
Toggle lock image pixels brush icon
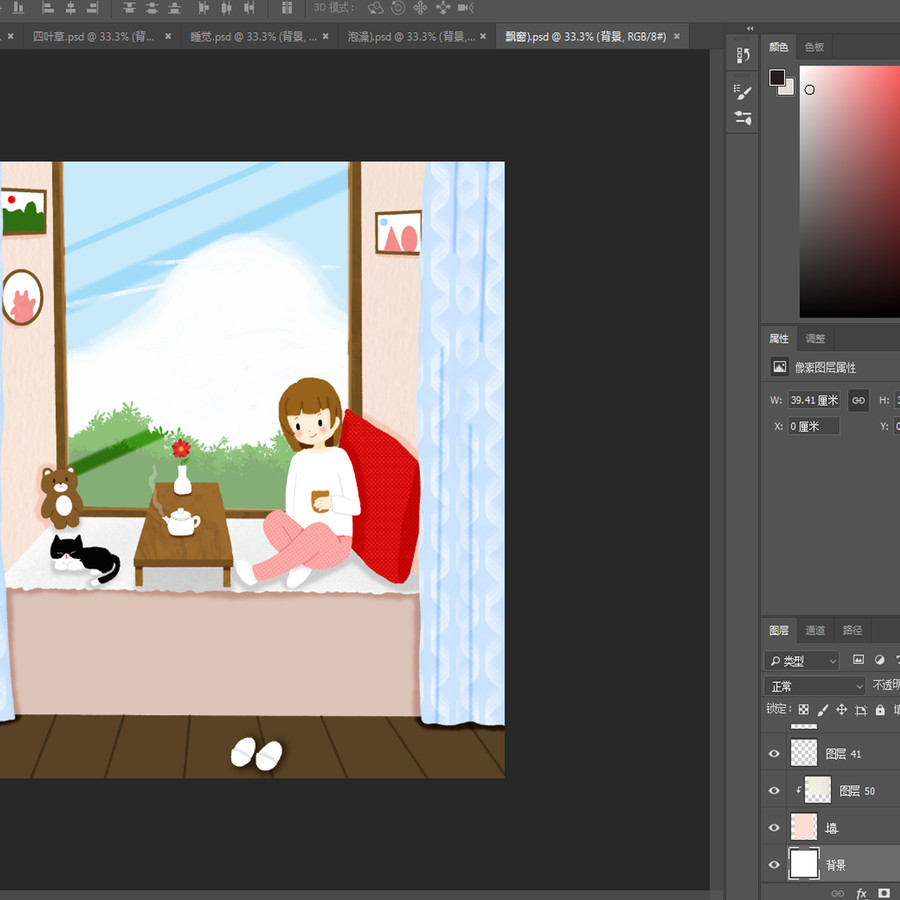[823, 710]
